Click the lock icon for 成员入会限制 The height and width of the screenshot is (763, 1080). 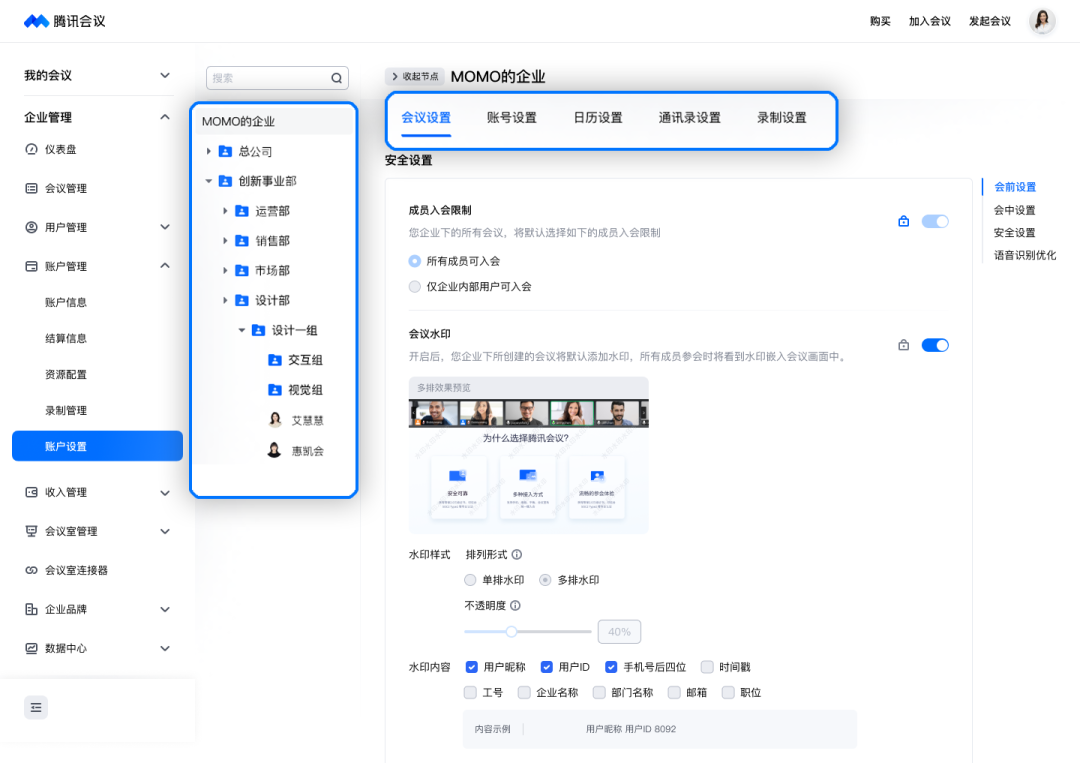click(x=904, y=221)
